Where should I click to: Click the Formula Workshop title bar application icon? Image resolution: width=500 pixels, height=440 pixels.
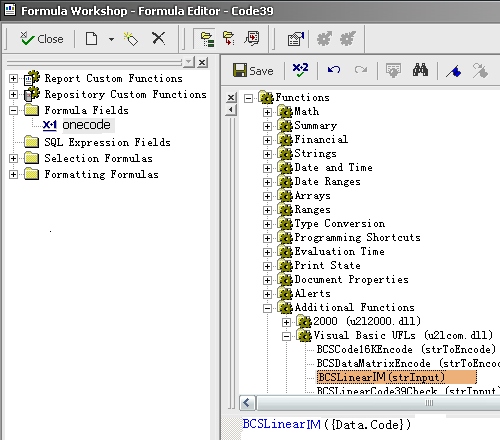[x=10, y=10]
